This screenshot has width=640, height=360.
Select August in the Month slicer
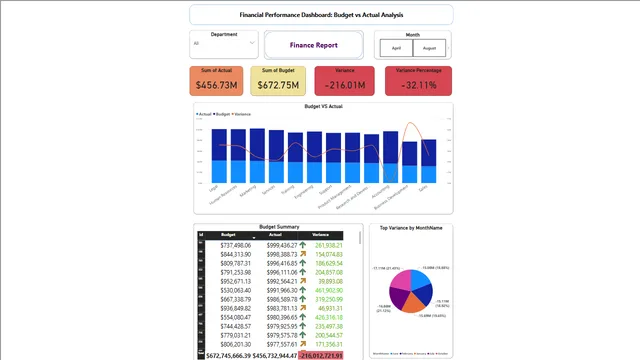pos(429,48)
